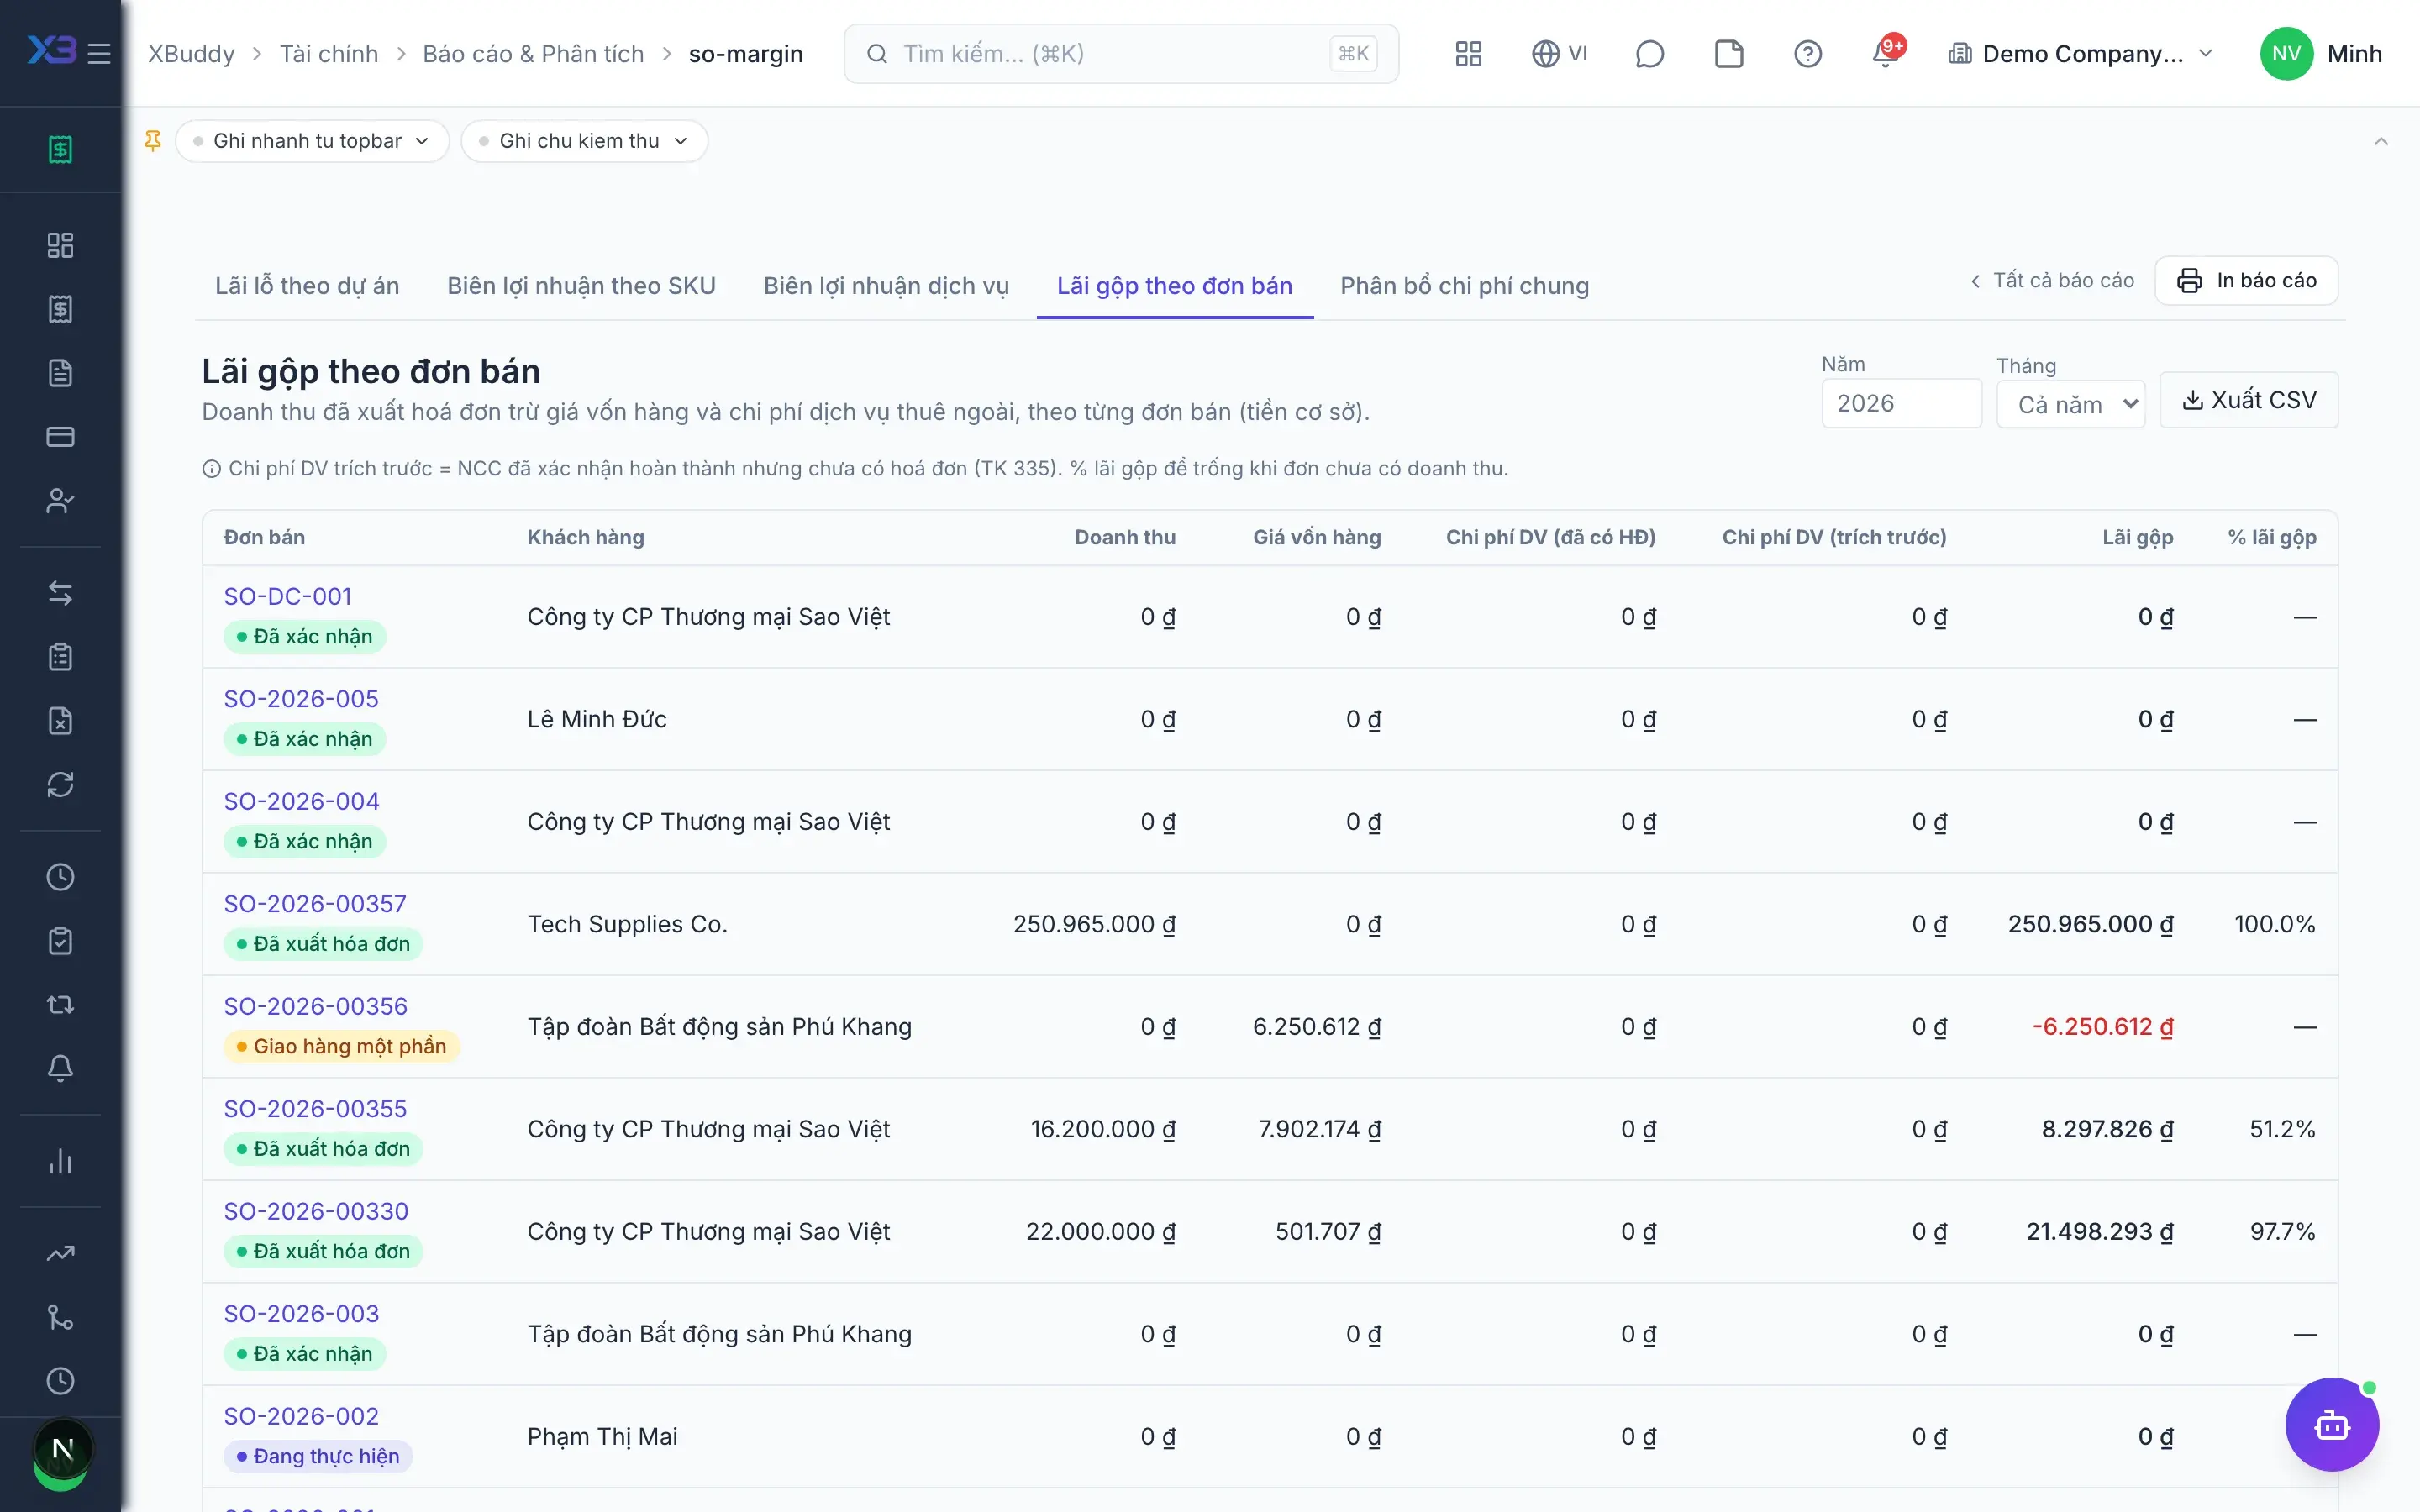Open the transfer arrows icon in sidebar
The image size is (2420, 1512).
60,593
